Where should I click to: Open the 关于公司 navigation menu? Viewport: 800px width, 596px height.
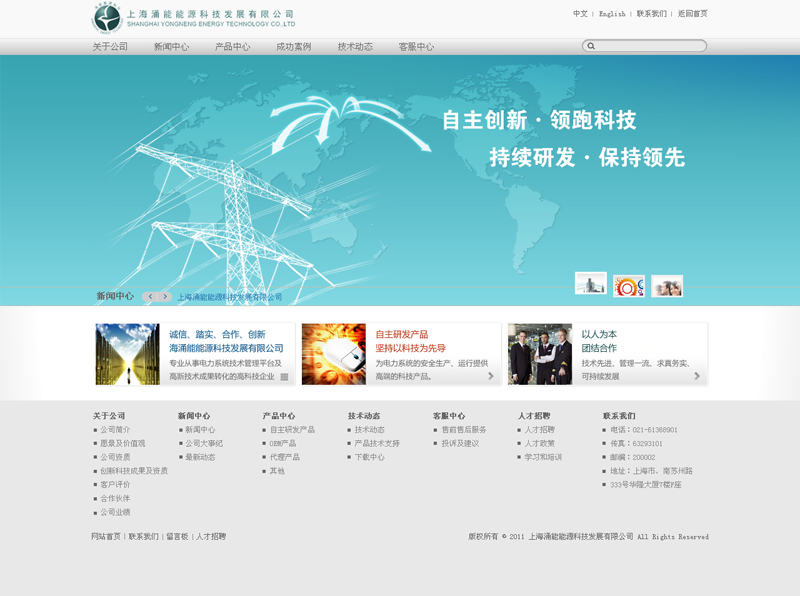pos(110,47)
